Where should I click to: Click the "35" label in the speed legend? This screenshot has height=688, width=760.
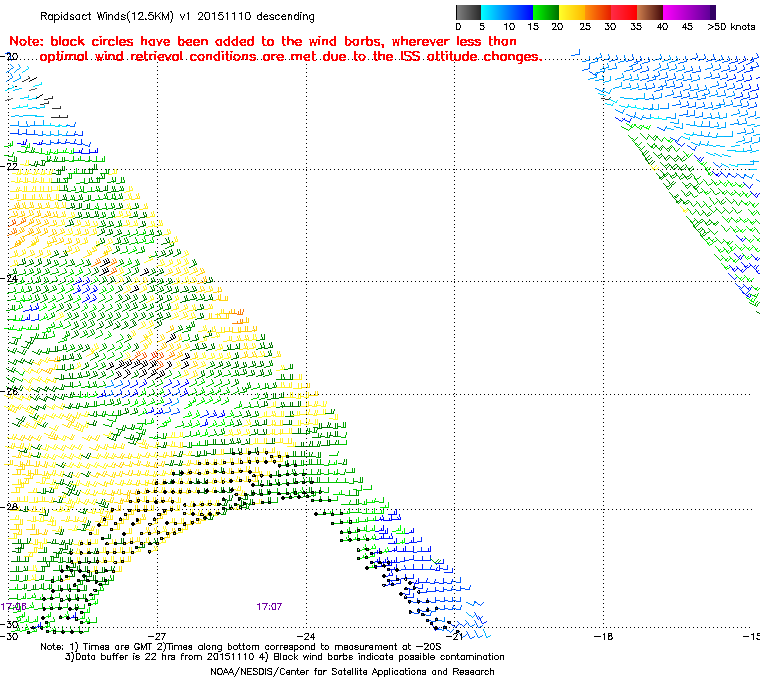636,27
